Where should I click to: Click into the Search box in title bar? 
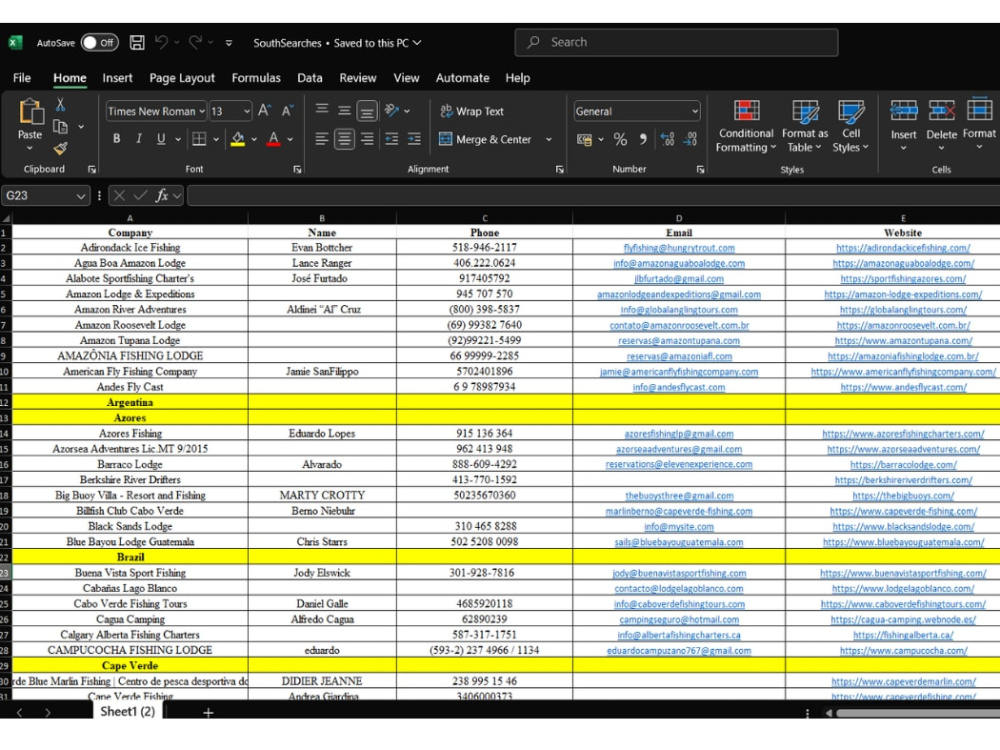tap(676, 42)
